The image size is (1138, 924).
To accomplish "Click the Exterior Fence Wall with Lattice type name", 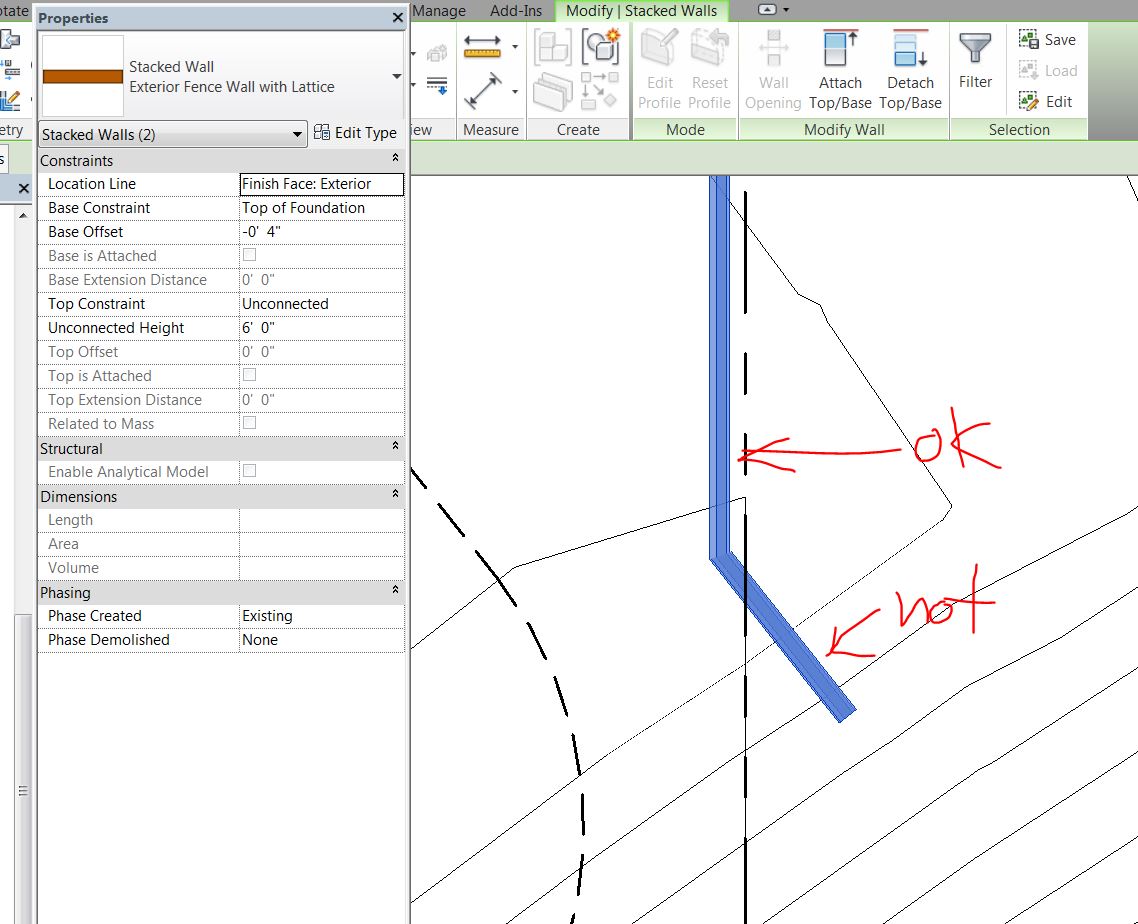I will (x=232, y=87).
